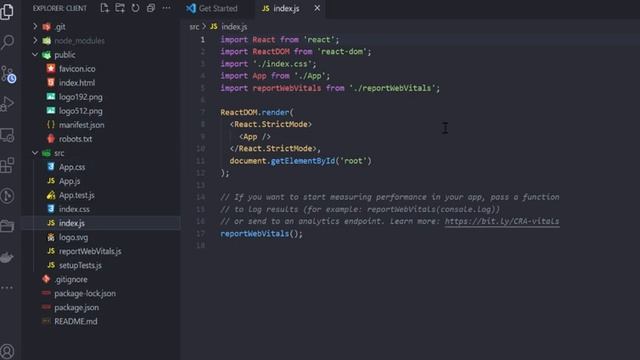
Task: Open the folder-shaped activity bar icon
Action: (7, 226)
